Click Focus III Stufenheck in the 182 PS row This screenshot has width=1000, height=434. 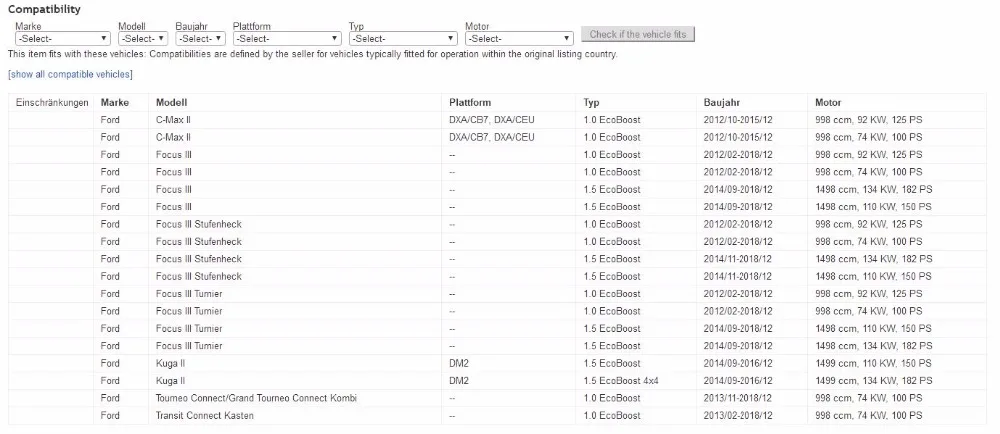point(199,259)
